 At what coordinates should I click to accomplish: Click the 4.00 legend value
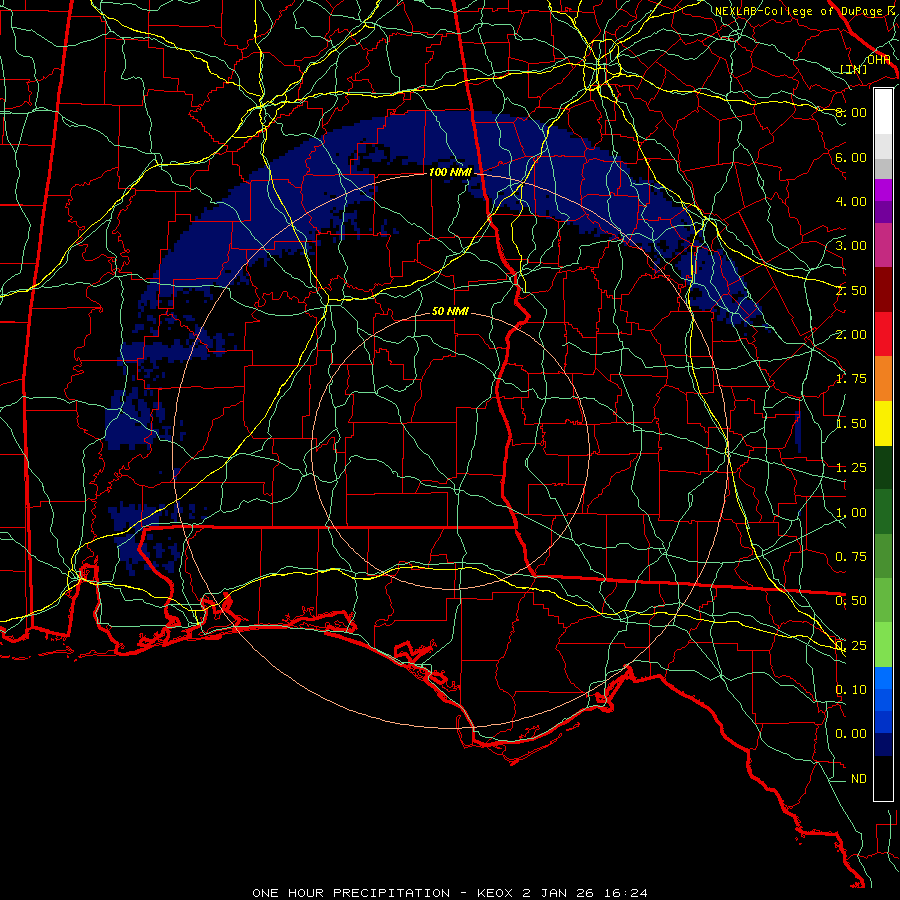851,201
